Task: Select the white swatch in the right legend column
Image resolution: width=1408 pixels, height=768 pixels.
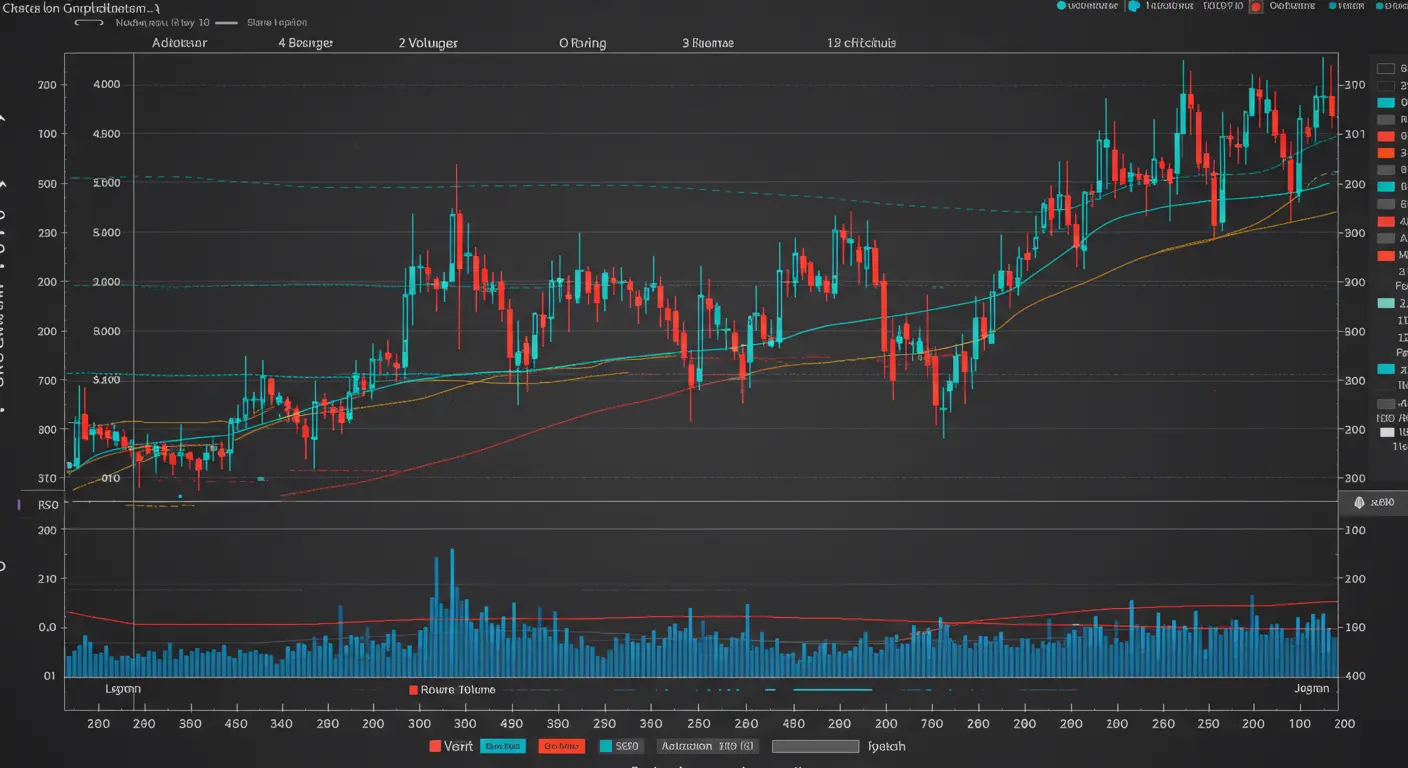Action: pos(1386,433)
